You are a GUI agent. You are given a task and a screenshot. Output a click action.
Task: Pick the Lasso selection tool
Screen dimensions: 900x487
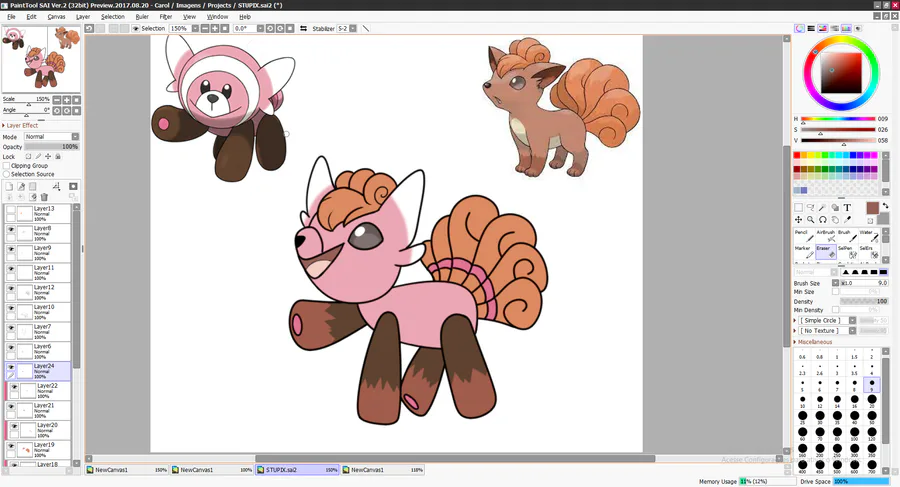pyautogui.click(x=810, y=207)
